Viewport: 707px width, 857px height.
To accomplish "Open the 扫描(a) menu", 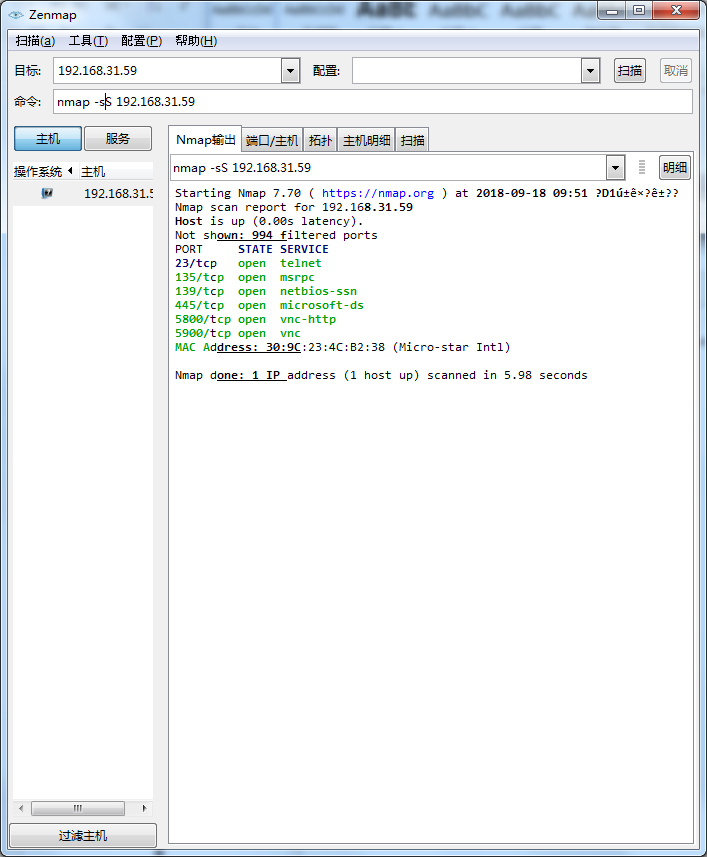I will [x=36, y=41].
